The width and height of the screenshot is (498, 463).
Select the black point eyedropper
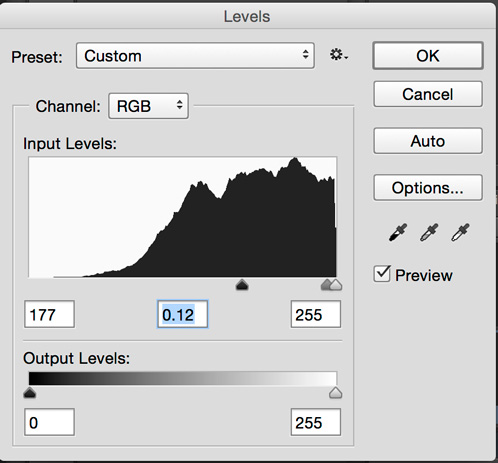(398, 232)
